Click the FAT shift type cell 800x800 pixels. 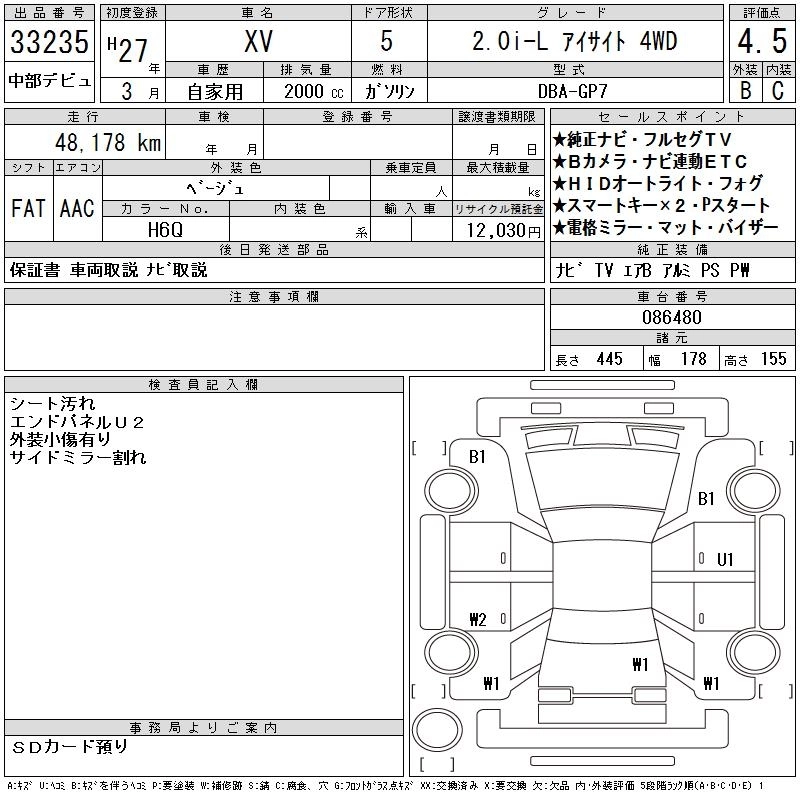pyautogui.click(x=28, y=208)
